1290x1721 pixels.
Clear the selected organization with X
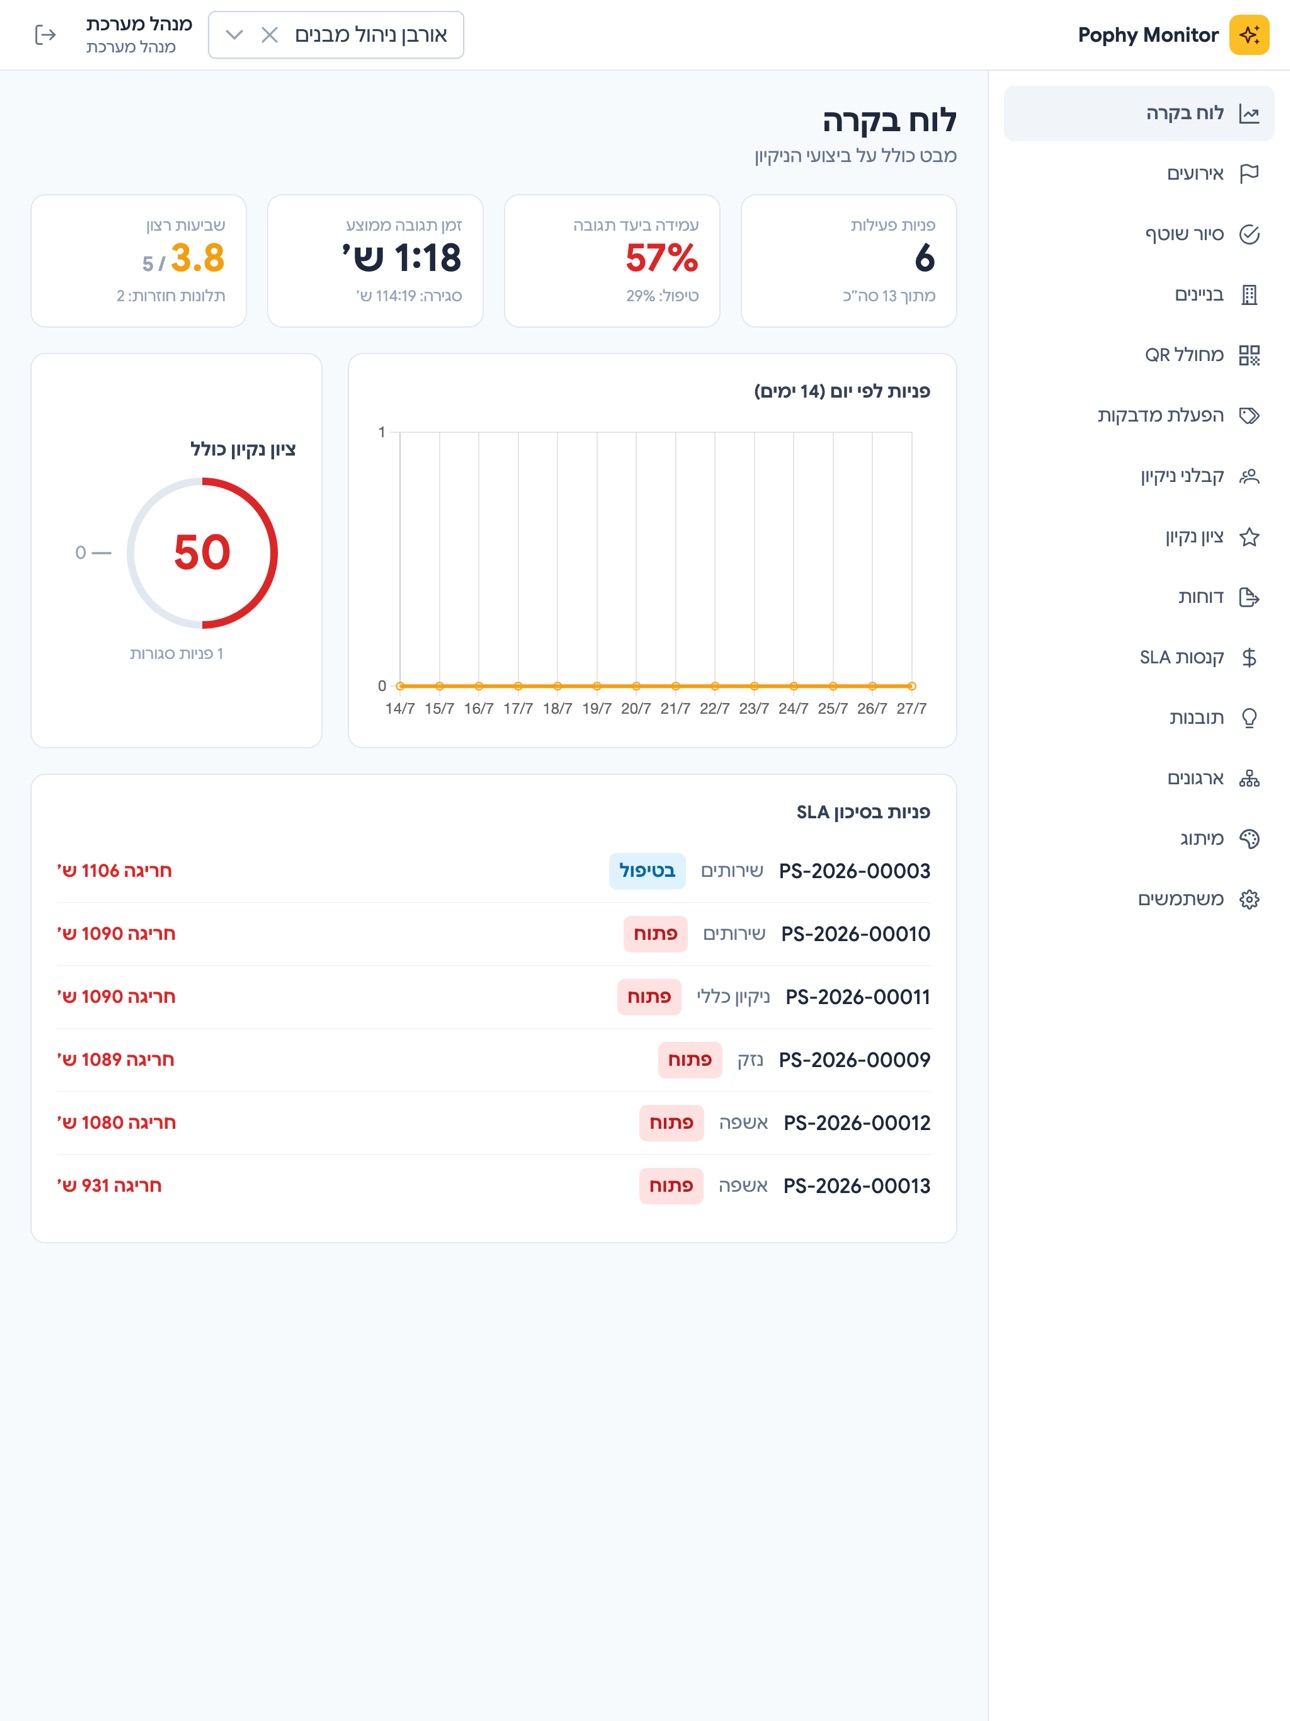(269, 35)
